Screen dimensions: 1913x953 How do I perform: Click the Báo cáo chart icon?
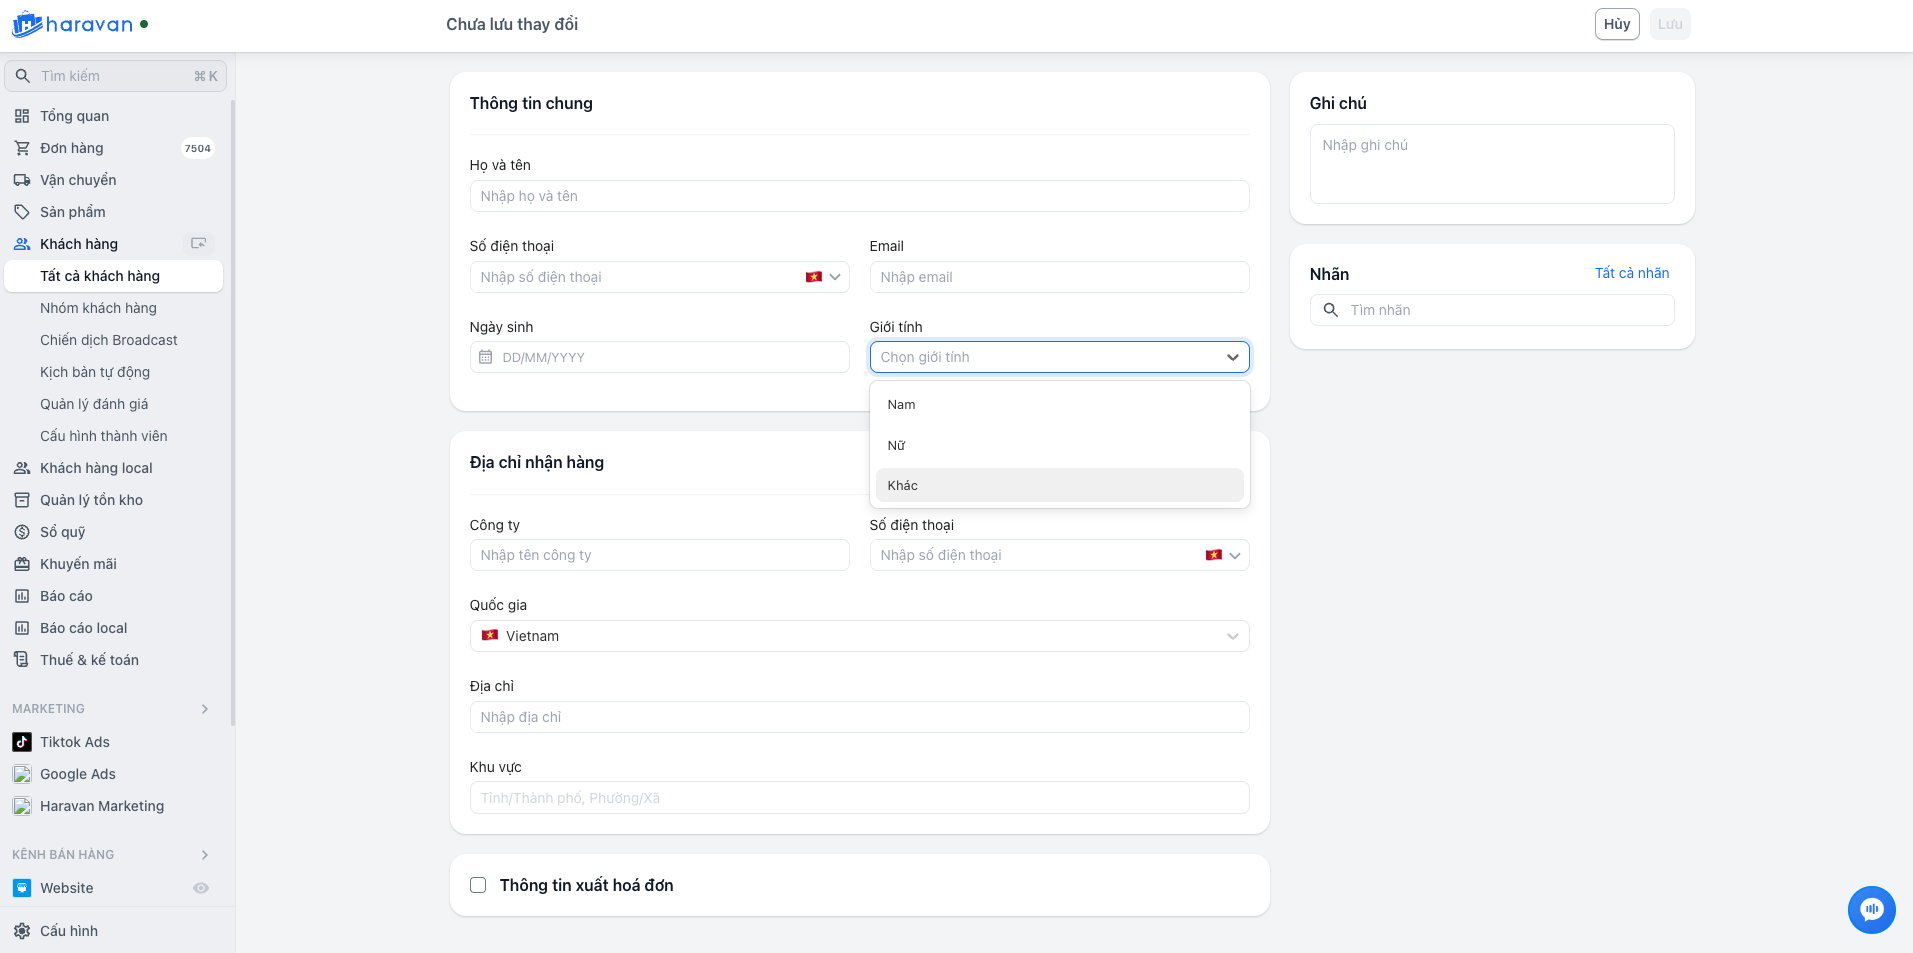[x=22, y=596]
